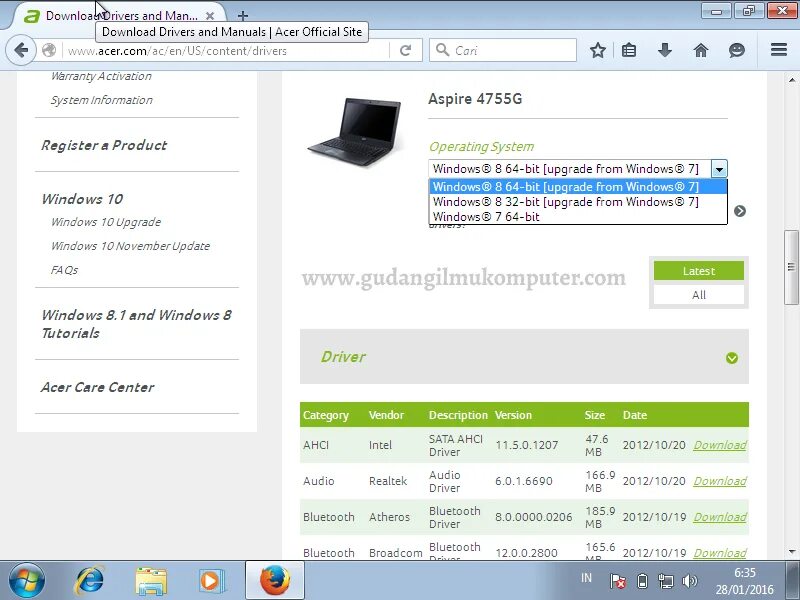Click the Firefox taskbar icon

(x=274, y=581)
